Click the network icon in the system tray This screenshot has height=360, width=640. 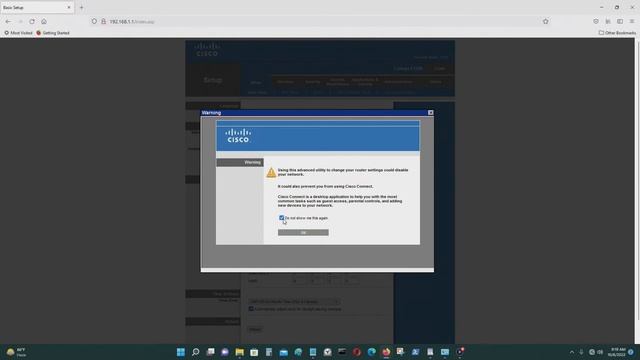(592, 352)
